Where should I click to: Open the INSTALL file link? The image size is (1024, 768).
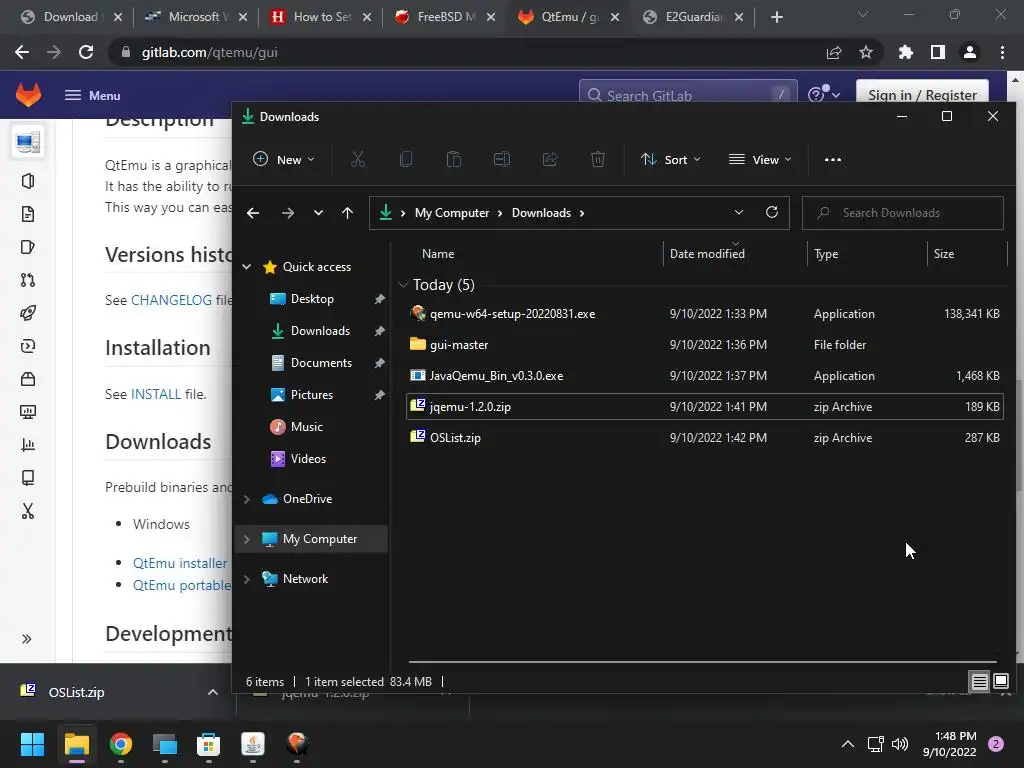tap(156, 394)
